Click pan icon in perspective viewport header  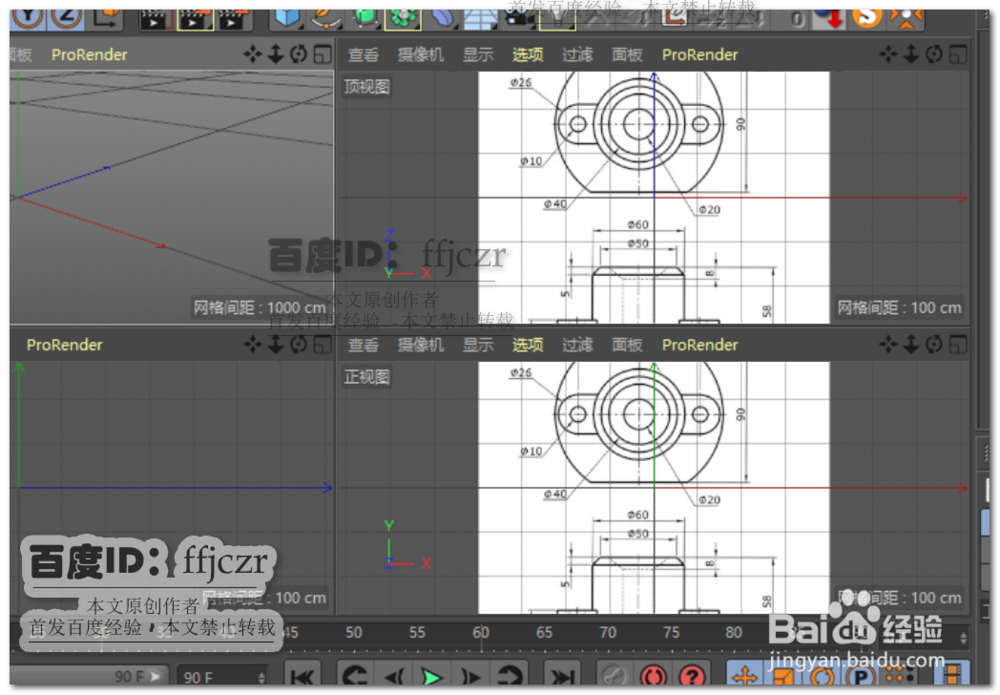click(253, 55)
